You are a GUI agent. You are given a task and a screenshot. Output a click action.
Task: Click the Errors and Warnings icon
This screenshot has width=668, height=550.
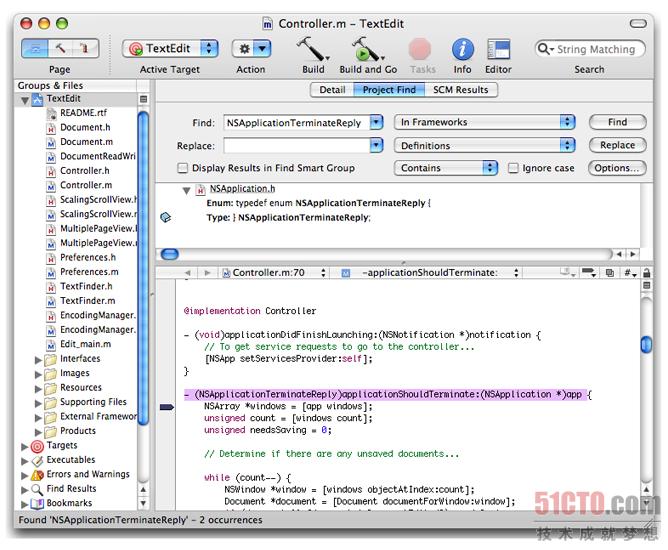click(x=37, y=475)
